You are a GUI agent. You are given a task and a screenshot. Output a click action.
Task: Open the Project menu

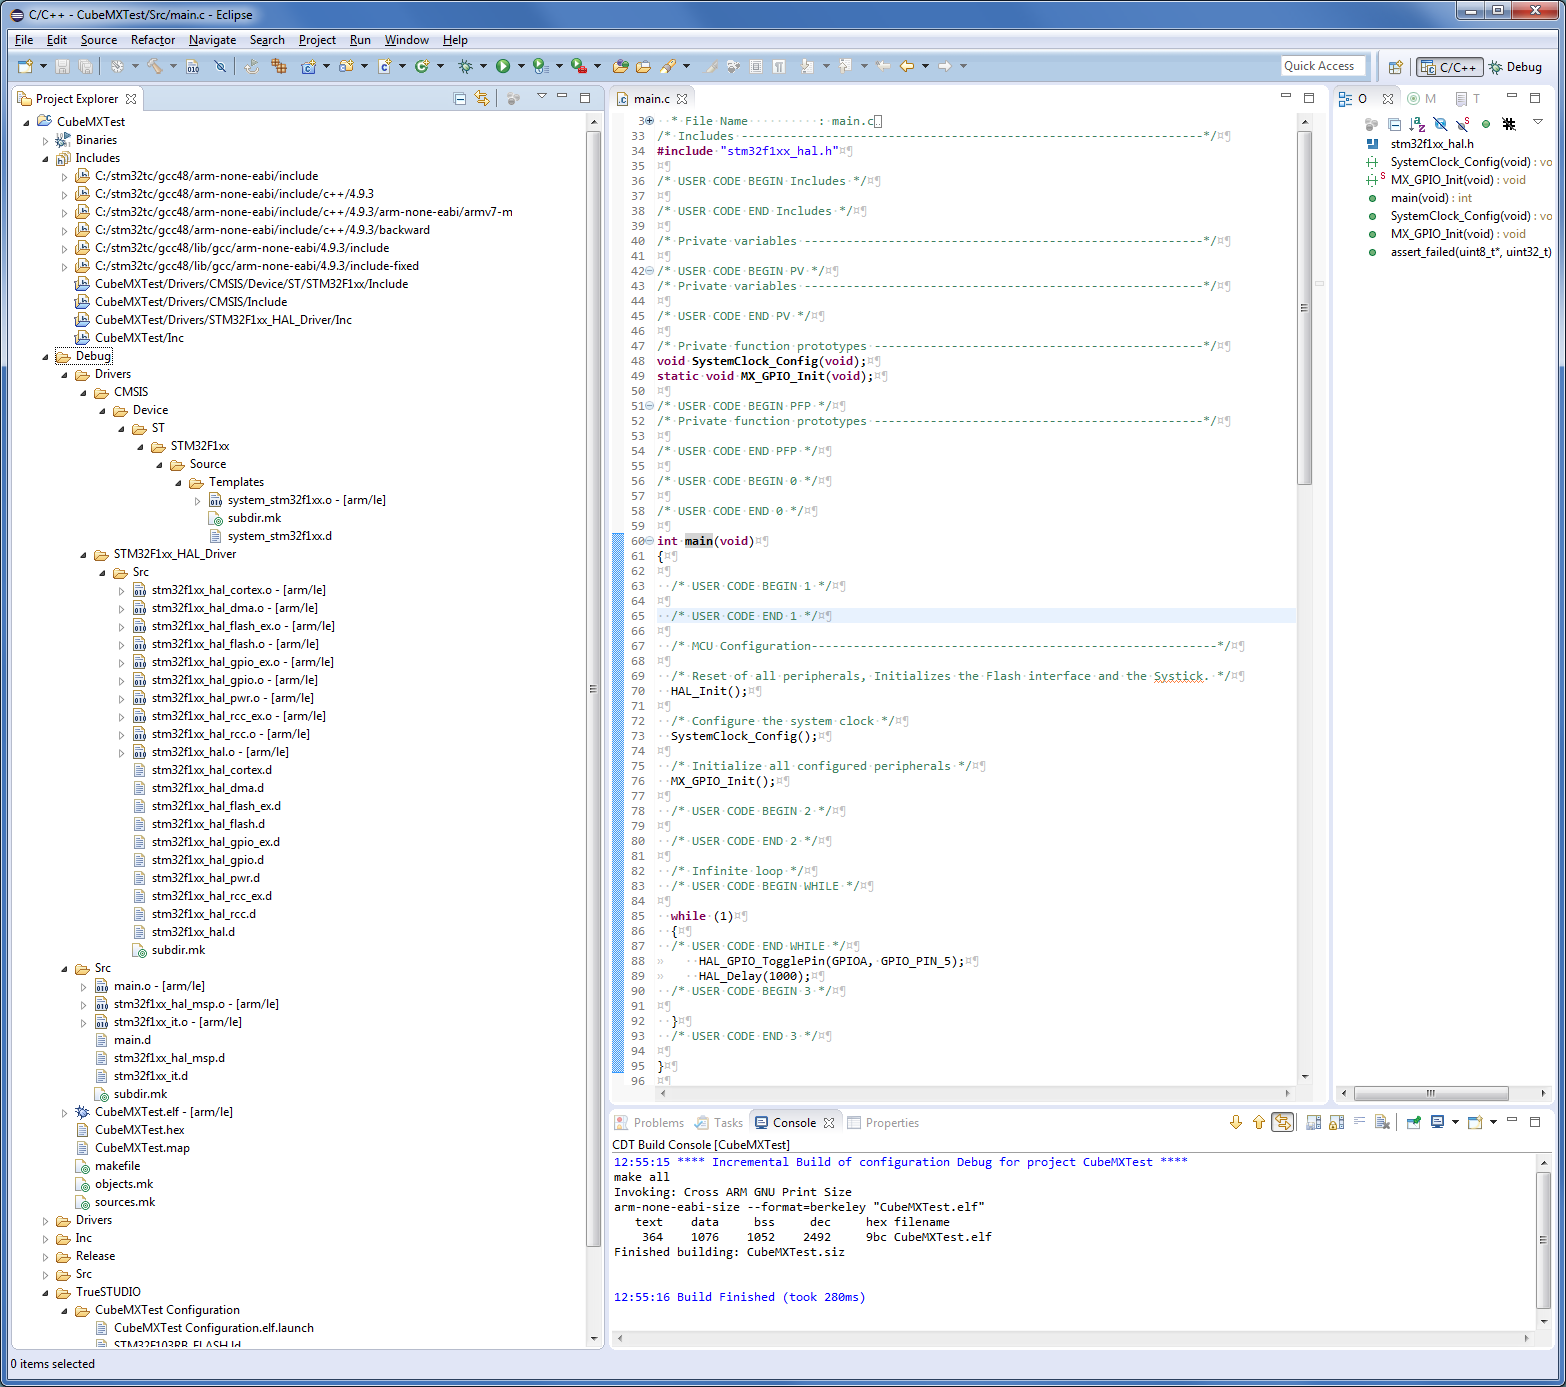(317, 40)
